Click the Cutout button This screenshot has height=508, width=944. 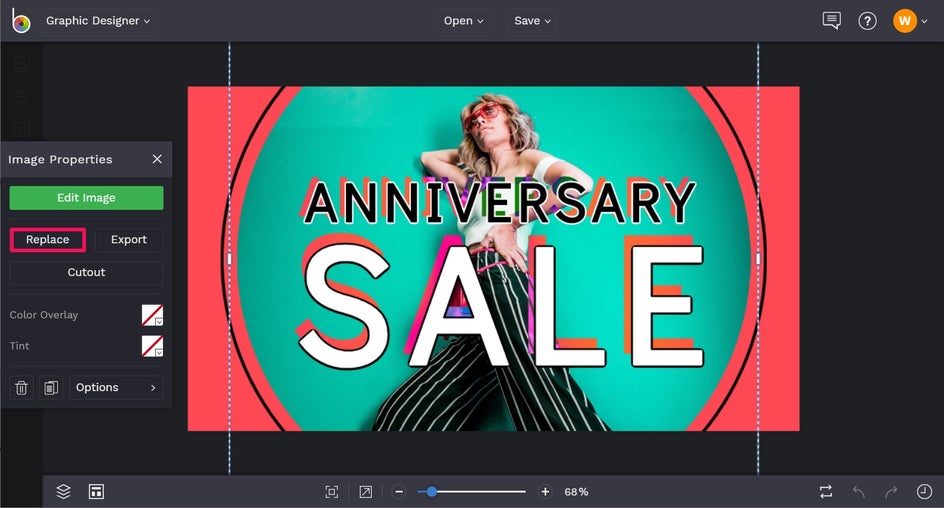tap(86, 272)
